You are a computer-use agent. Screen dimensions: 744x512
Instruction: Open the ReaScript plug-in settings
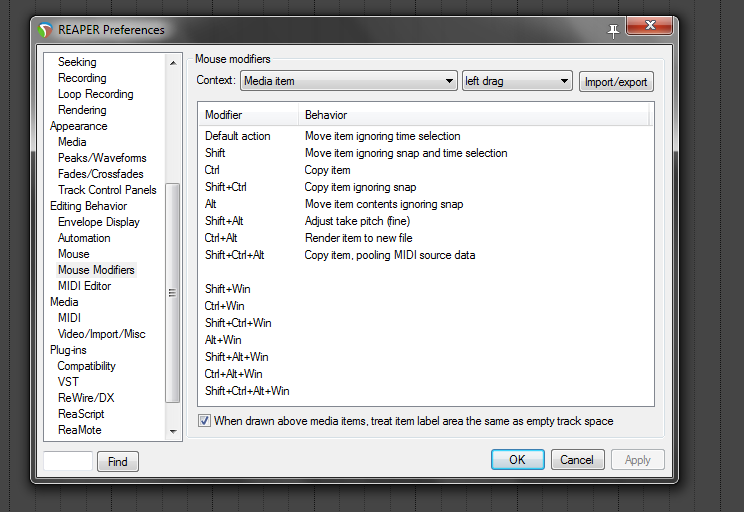coord(81,414)
